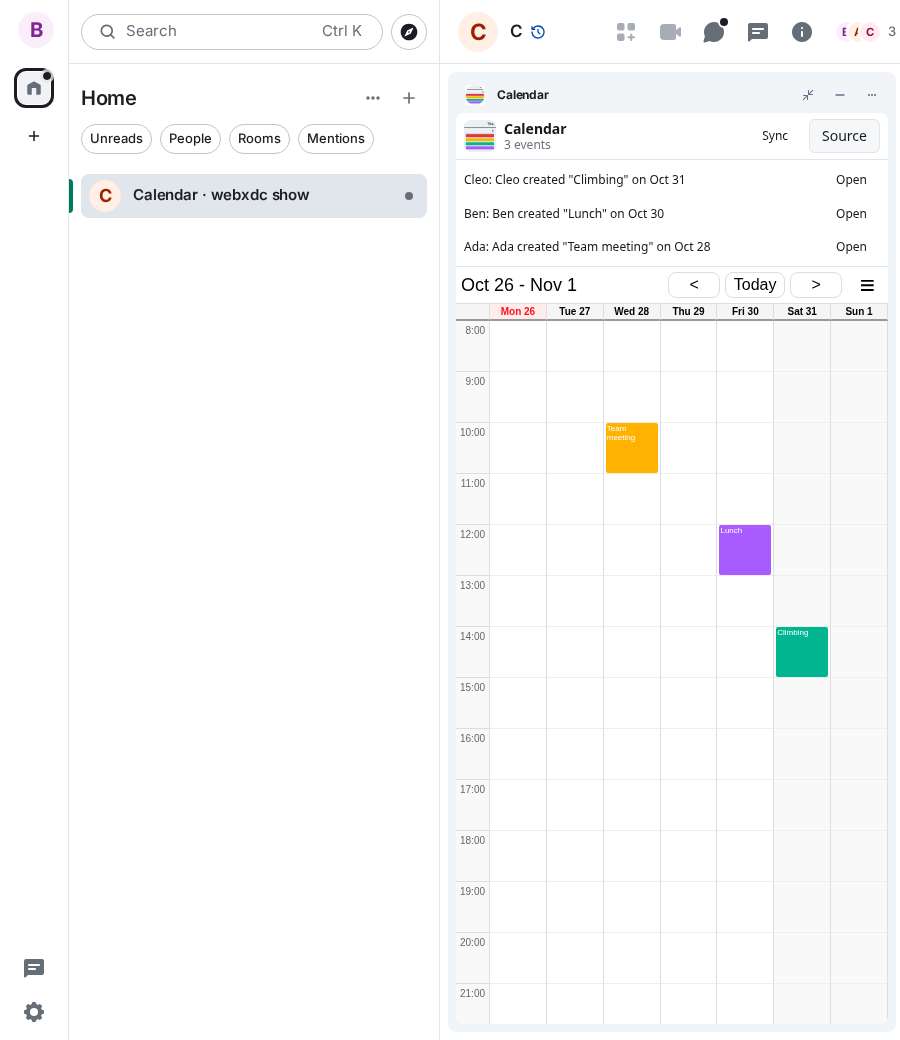Create a new space with plus icon

34,136
